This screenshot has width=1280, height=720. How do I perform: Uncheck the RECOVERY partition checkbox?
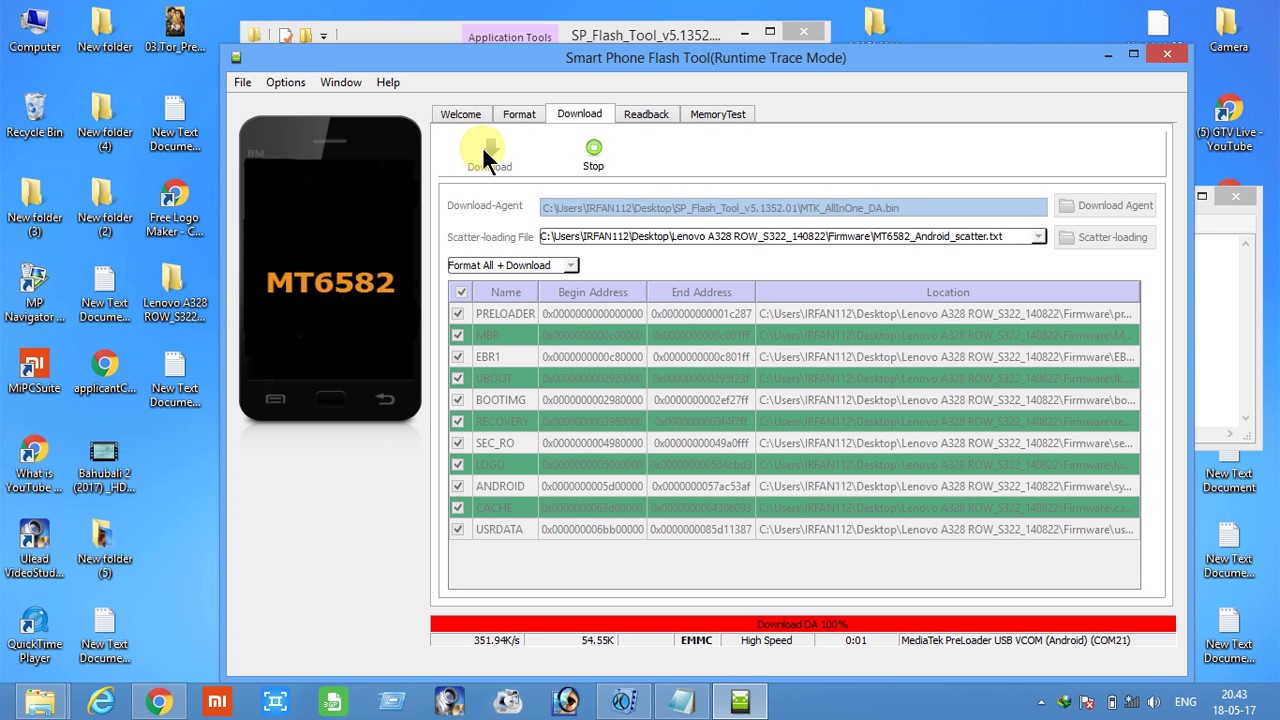458,421
